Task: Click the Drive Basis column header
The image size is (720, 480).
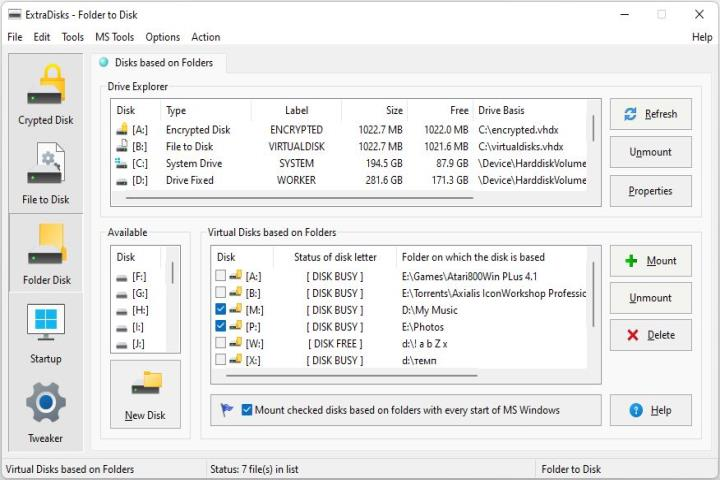Action: coord(530,110)
